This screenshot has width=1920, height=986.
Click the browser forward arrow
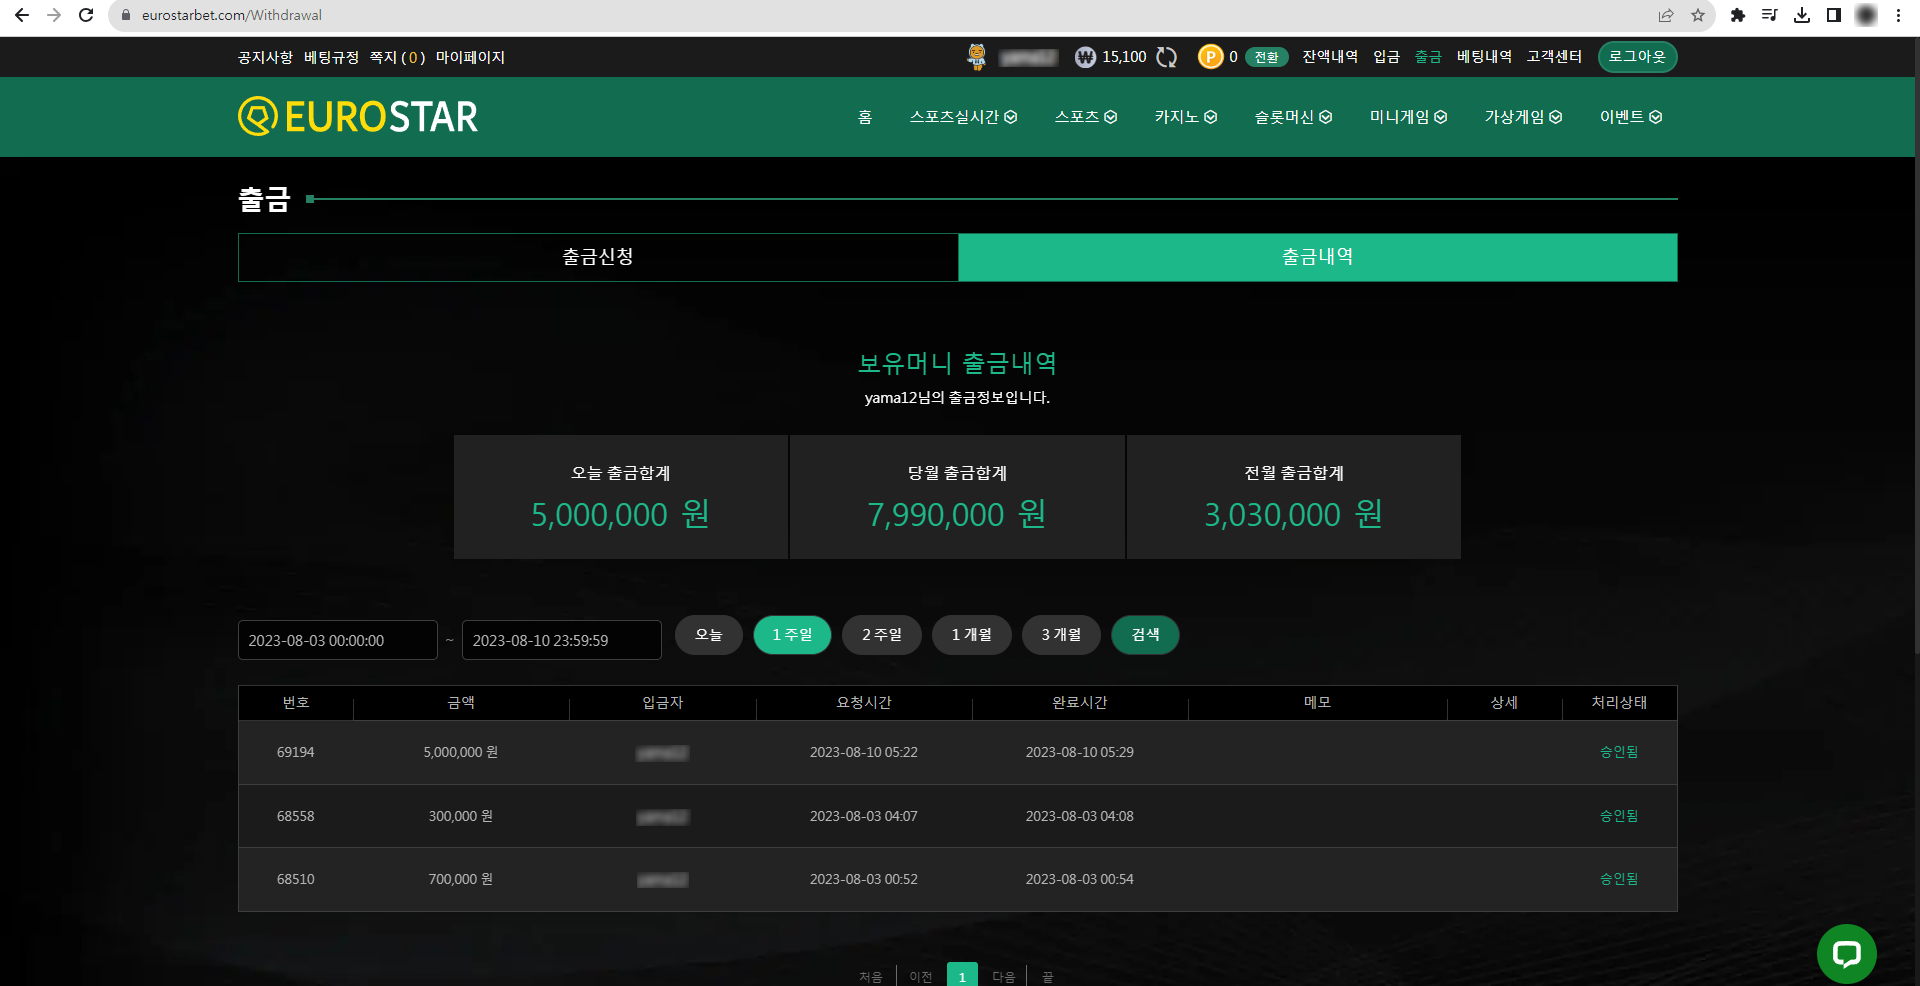point(54,15)
